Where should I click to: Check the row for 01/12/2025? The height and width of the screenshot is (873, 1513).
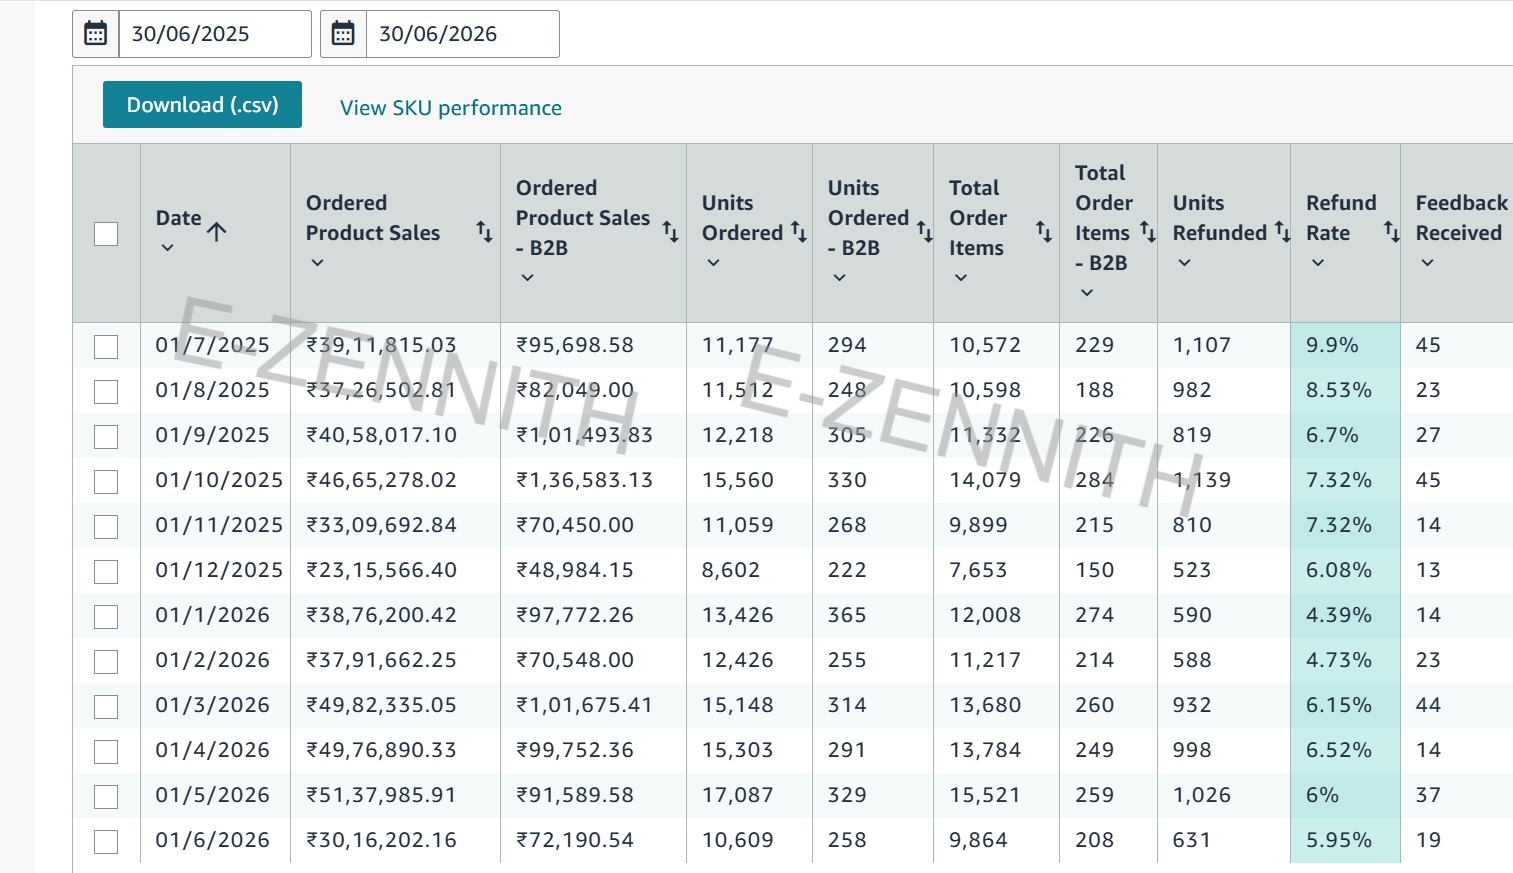[106, 571]
